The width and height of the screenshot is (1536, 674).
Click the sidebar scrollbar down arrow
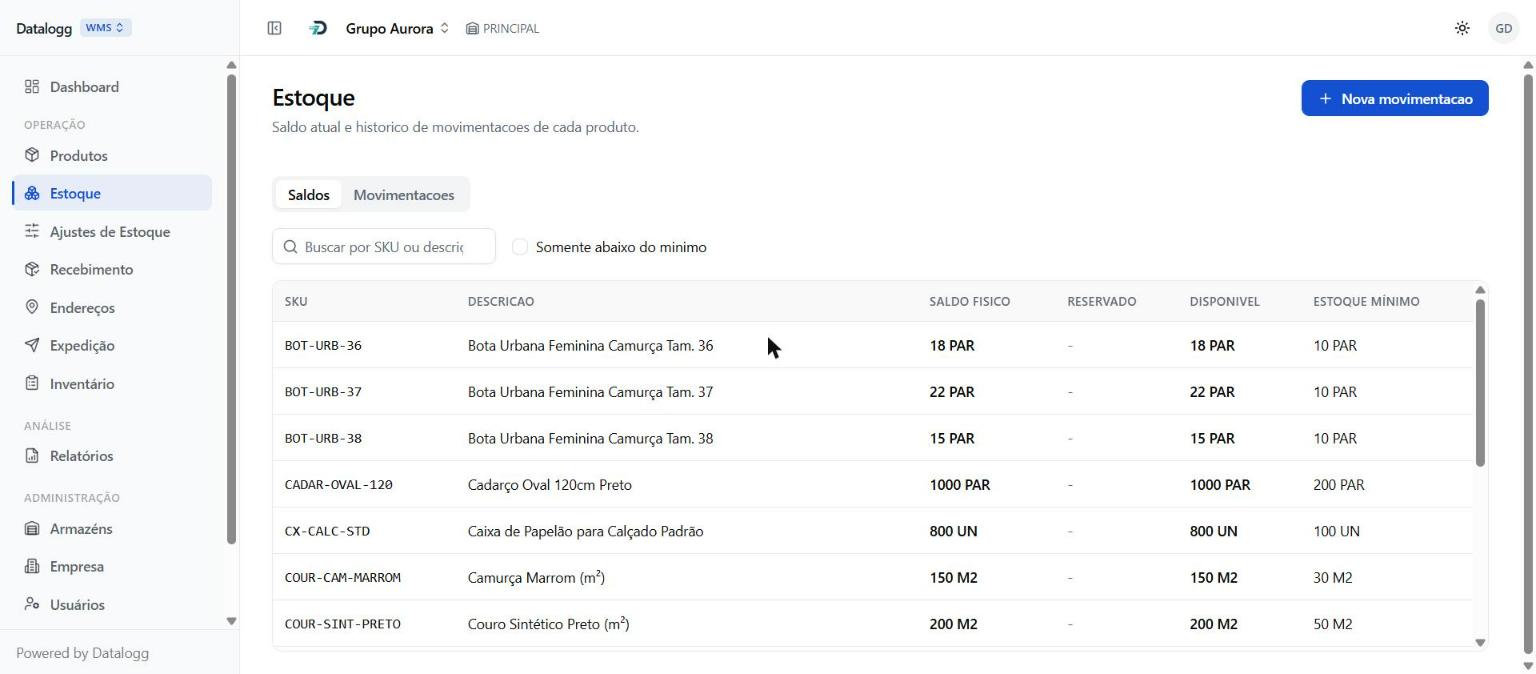click(x=231, y=621)
